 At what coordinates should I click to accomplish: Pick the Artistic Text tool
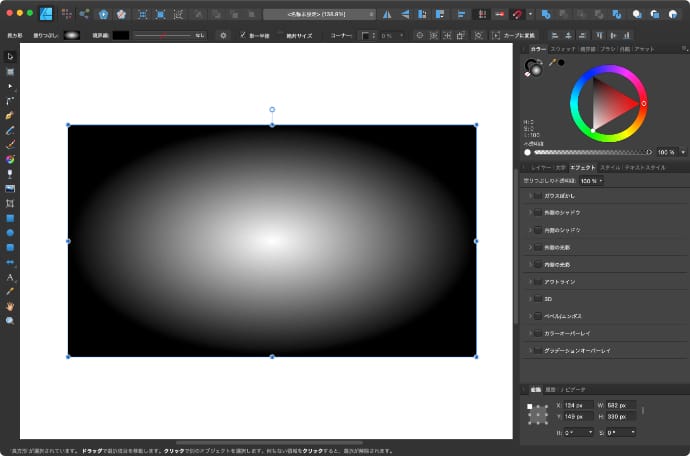pos(10,277)
